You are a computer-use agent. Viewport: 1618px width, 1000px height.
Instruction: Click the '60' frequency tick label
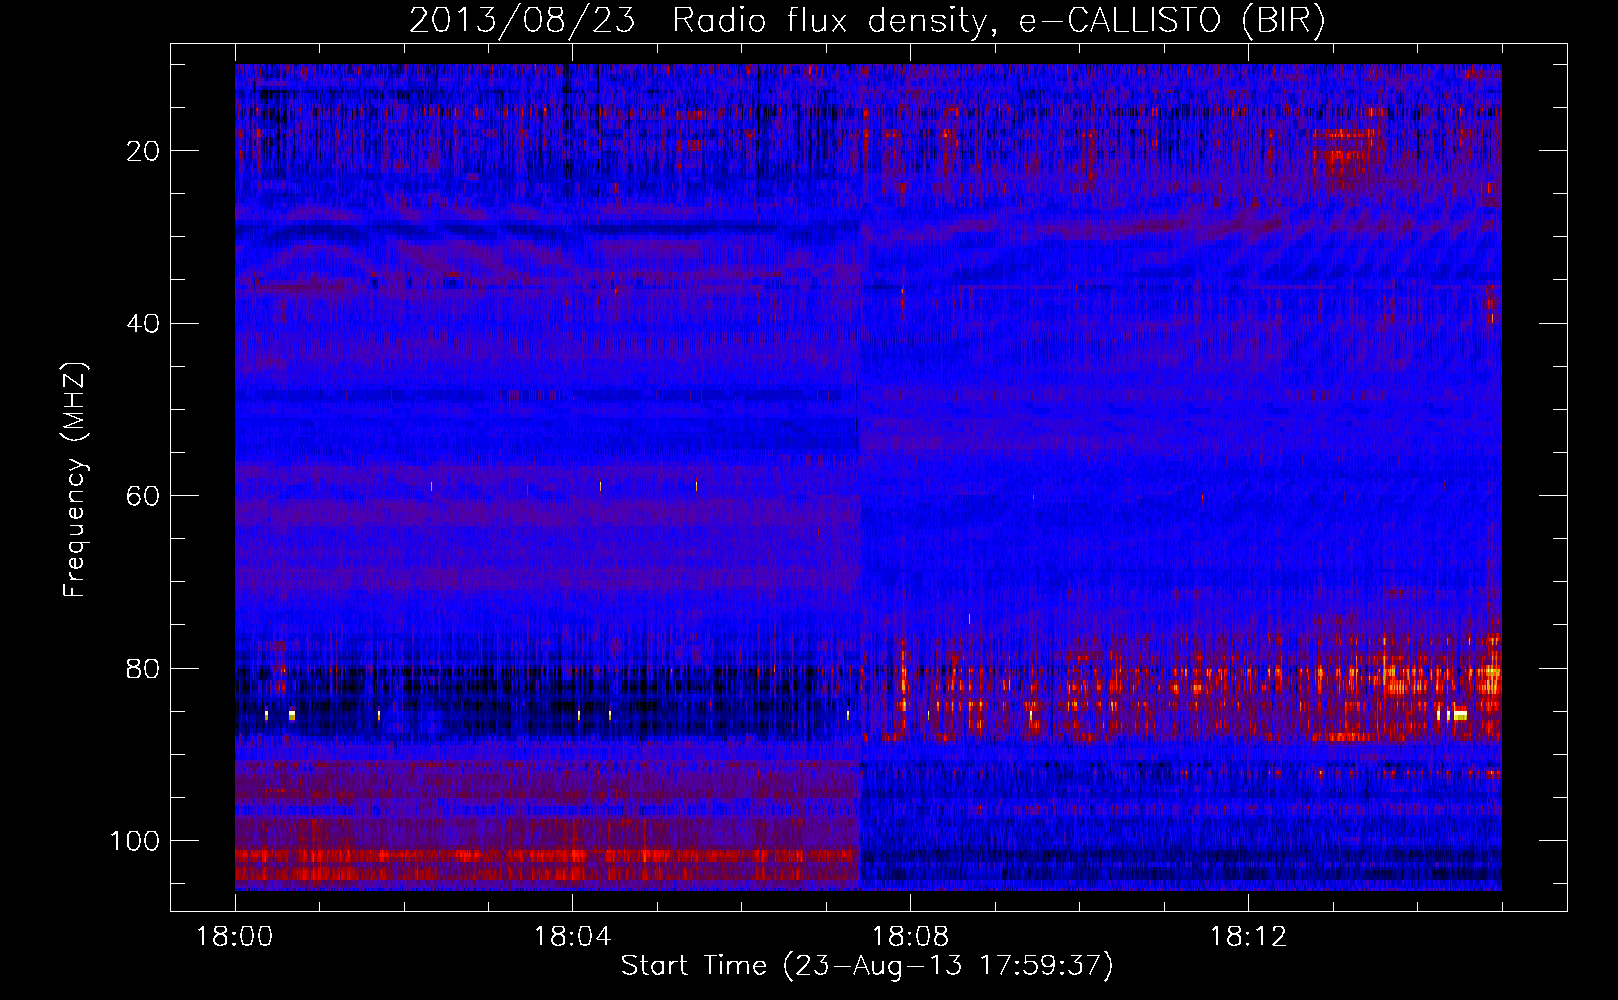[x=143, y=496]
